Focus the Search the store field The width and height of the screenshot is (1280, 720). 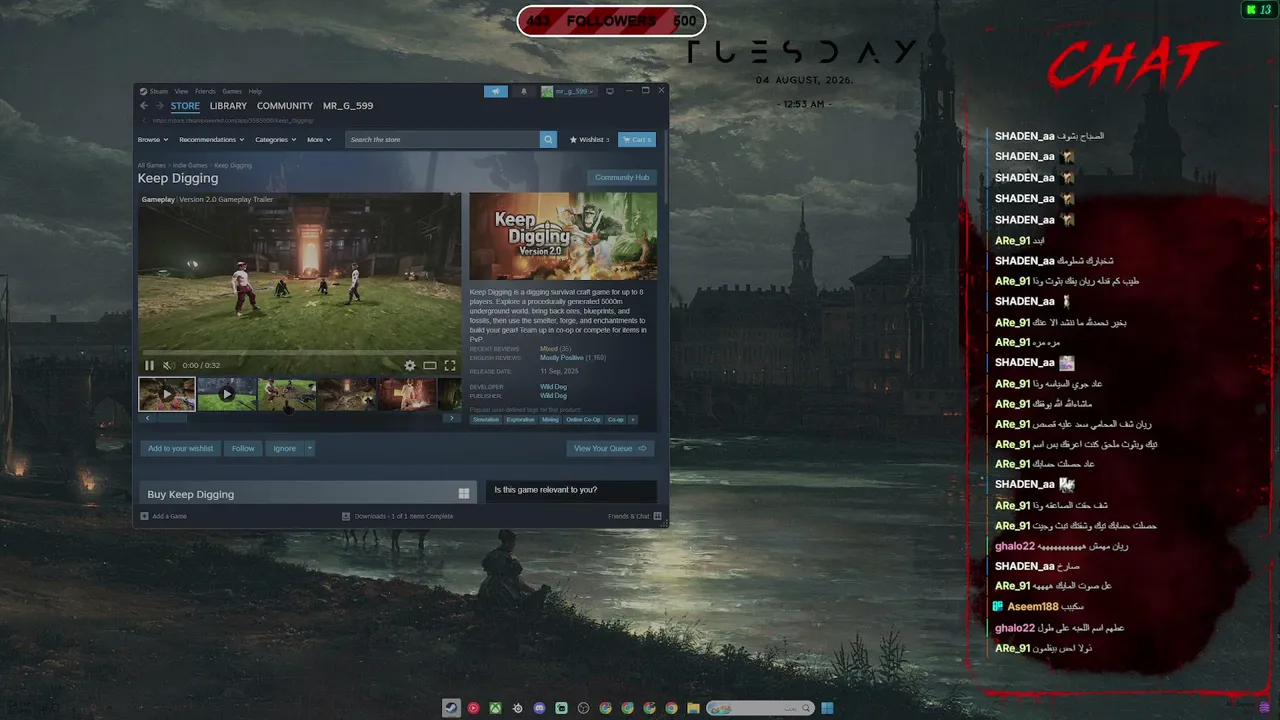point(443,140)
